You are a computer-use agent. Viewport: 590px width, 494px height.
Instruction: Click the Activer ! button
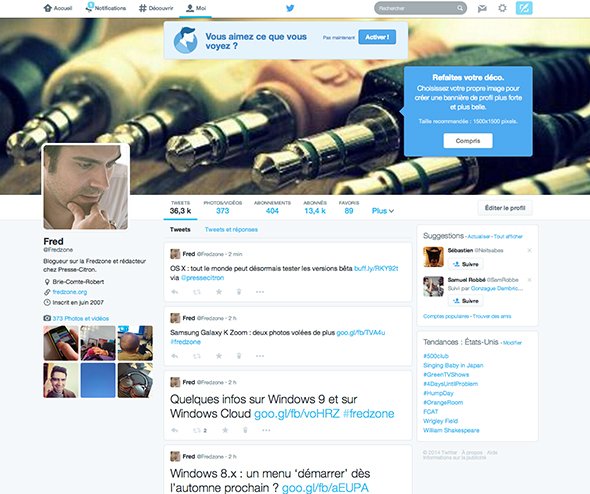point(377,37)
